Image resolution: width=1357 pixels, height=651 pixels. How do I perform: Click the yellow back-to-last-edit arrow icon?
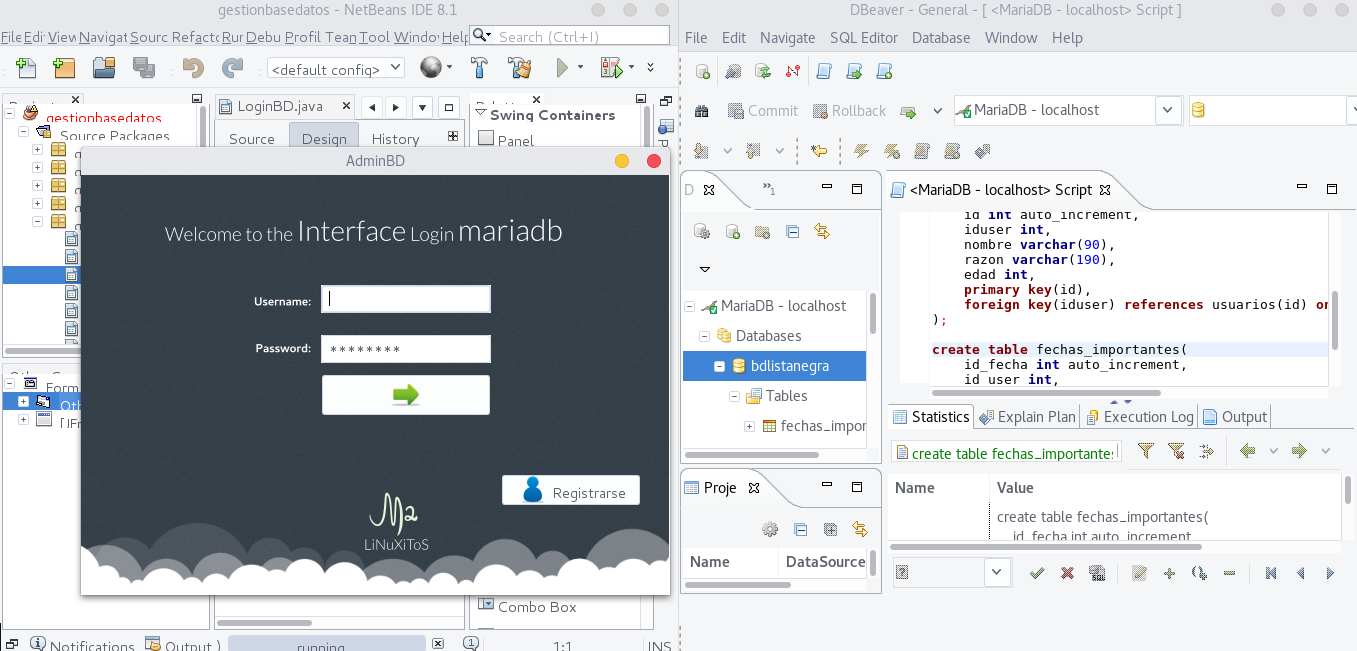click(820, 151)
